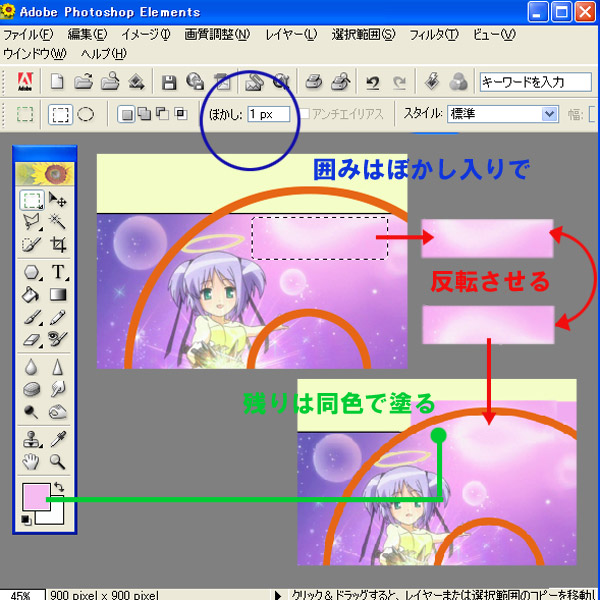Select the Red Eye Brush tool

(x=58, y=339)
